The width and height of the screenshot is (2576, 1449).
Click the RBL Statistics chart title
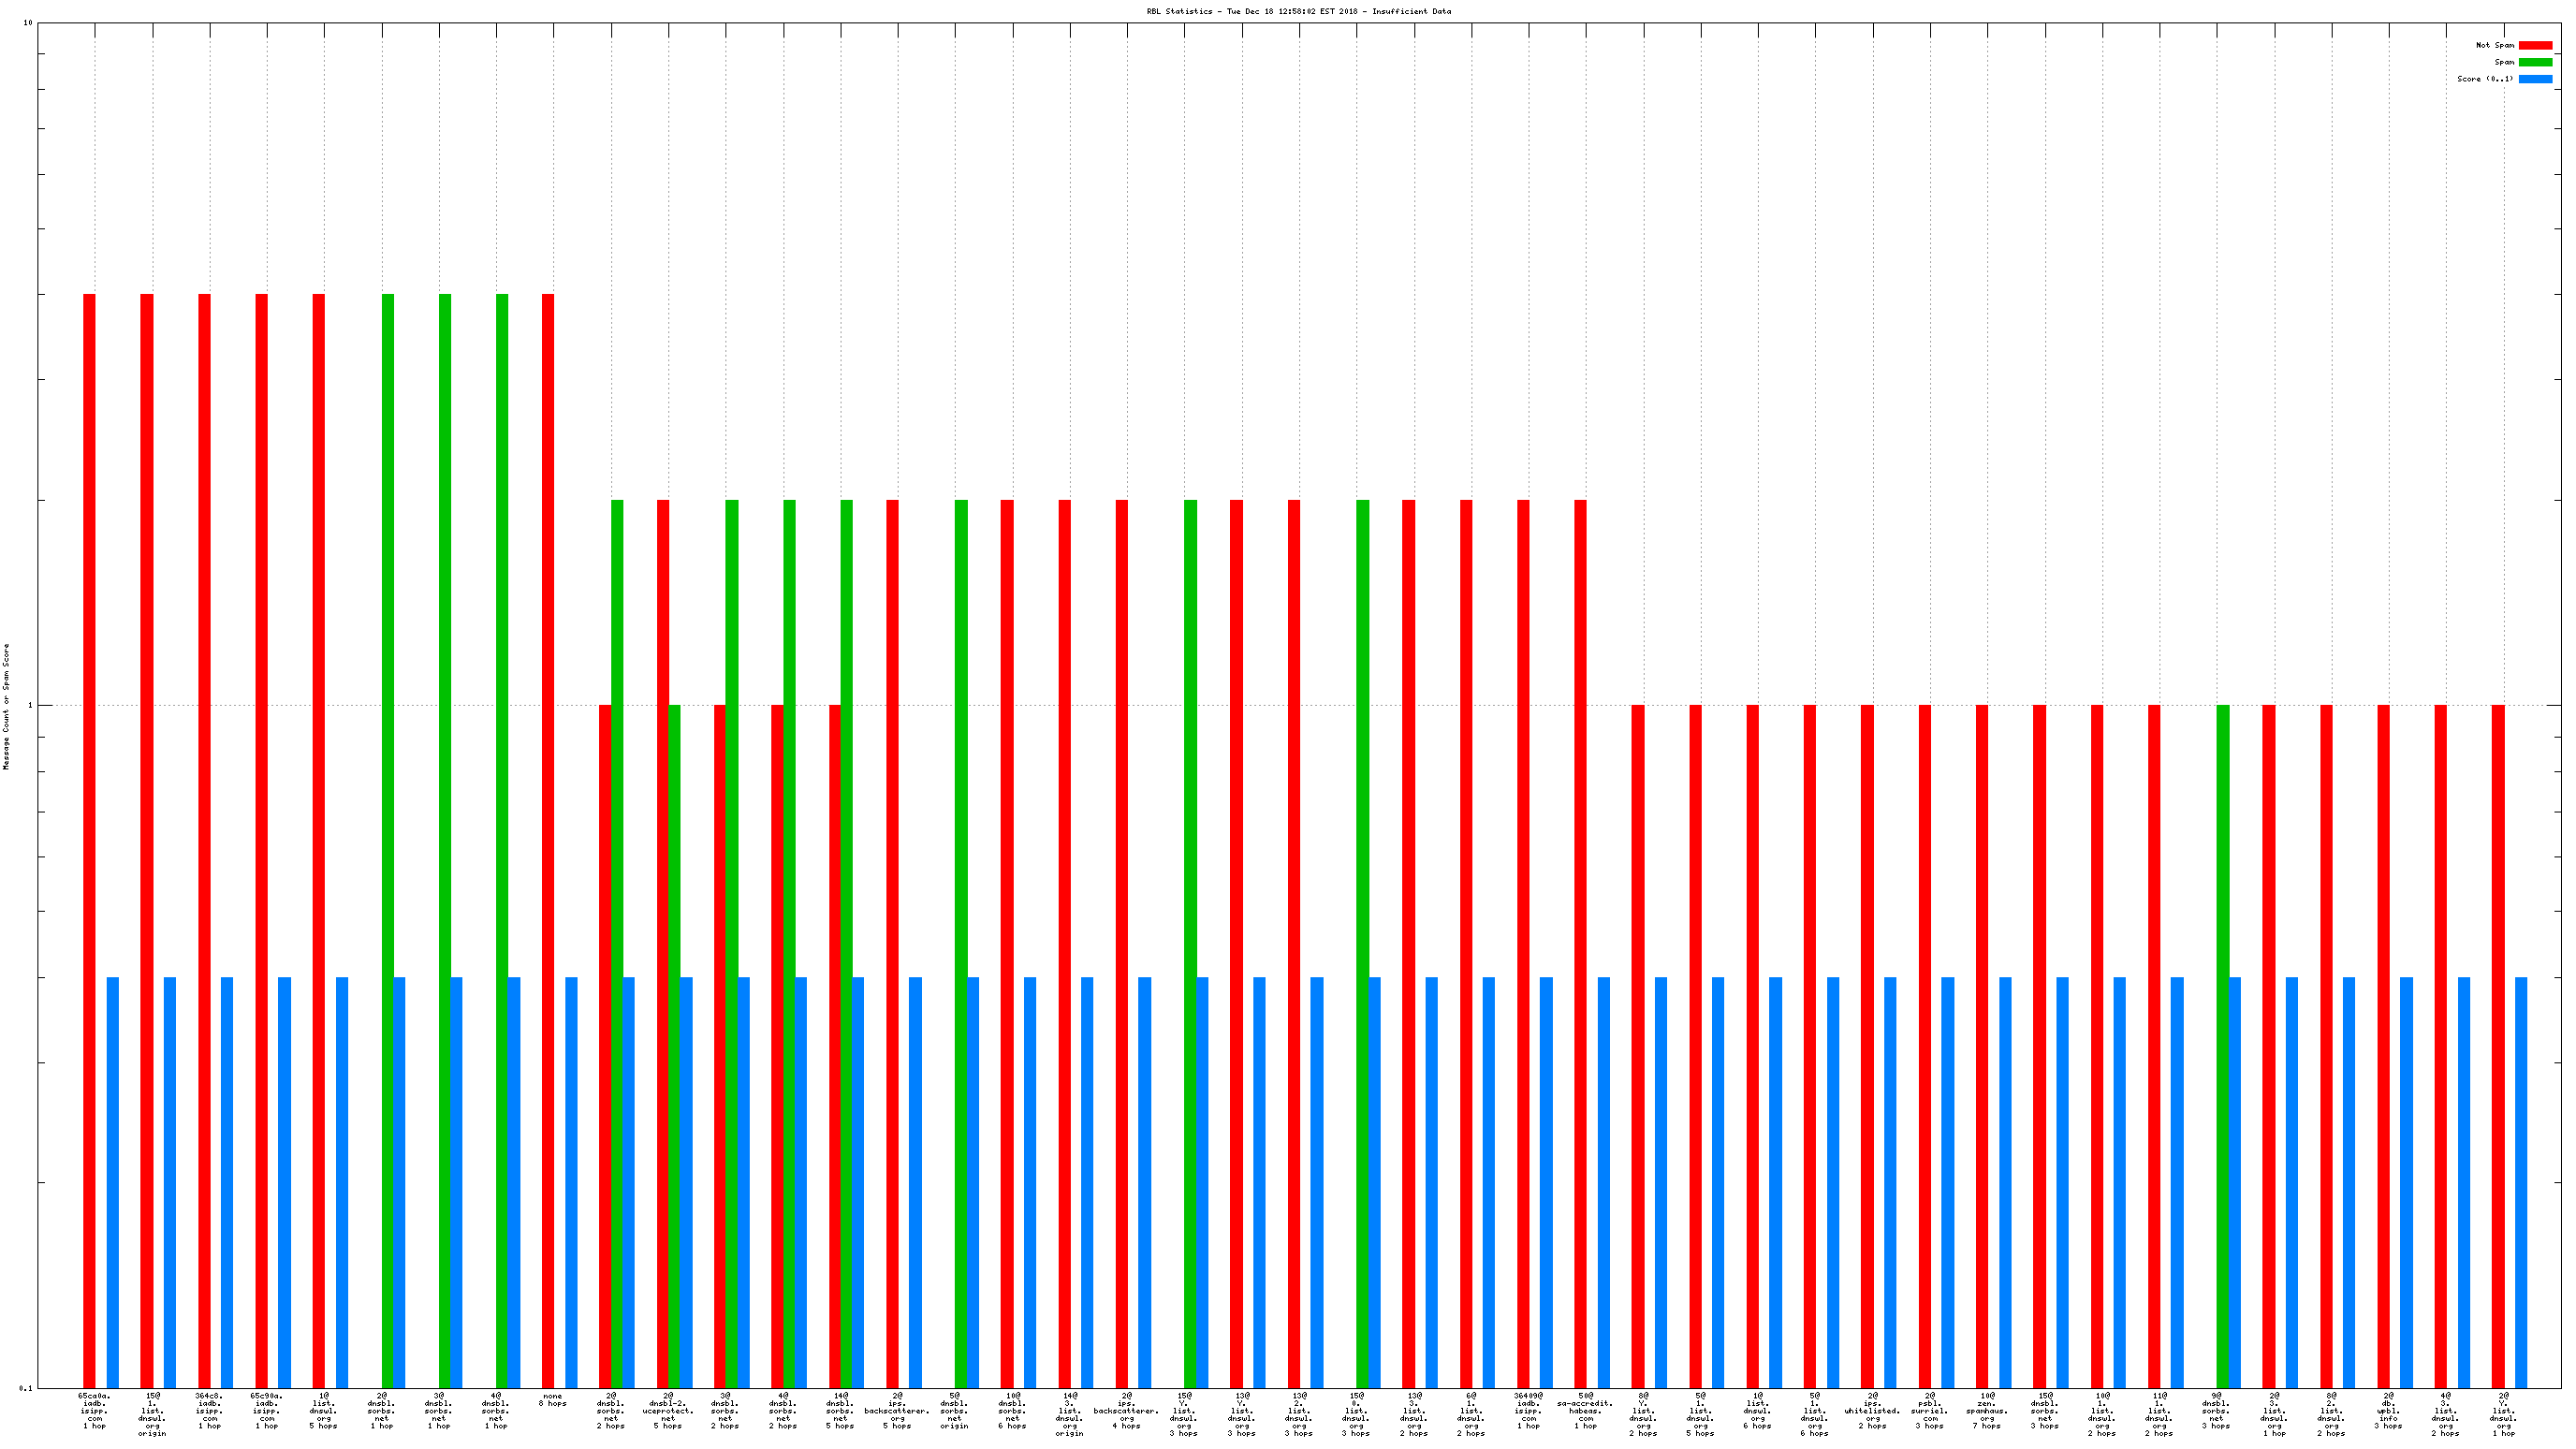pos(1298,11)
